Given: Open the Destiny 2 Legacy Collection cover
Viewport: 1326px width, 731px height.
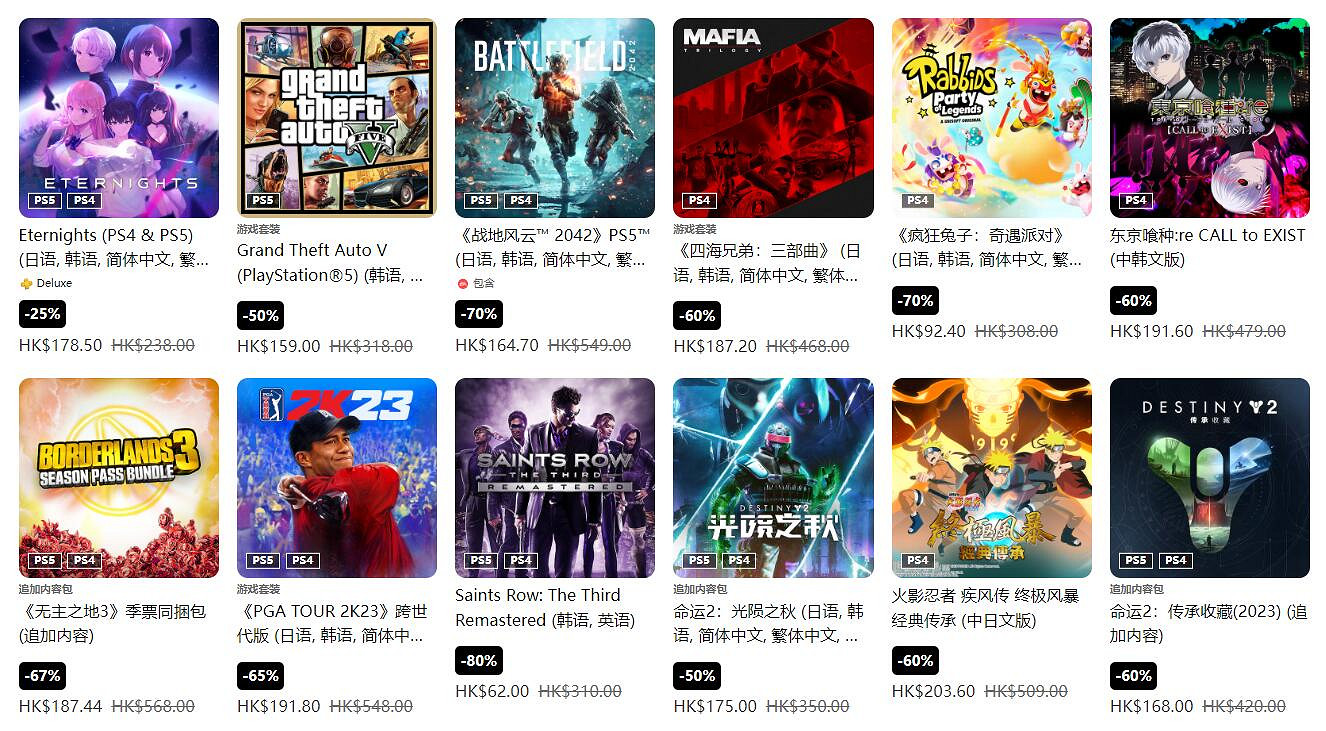Looking at the screenshot, I should pyautogui.click(x=1210, y=478).
